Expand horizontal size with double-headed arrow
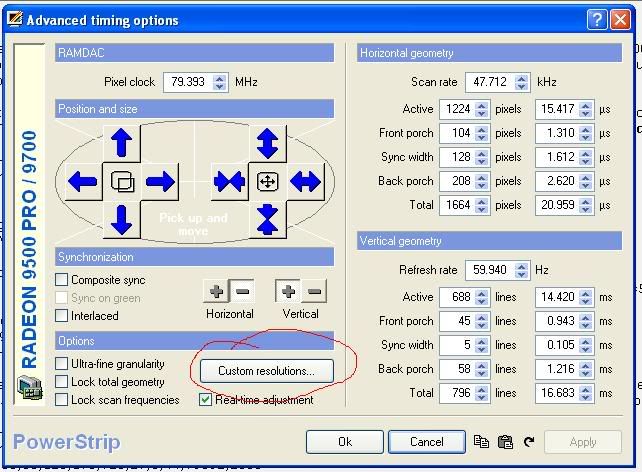Viewport: 642px width, 472px height. (306, 181)
